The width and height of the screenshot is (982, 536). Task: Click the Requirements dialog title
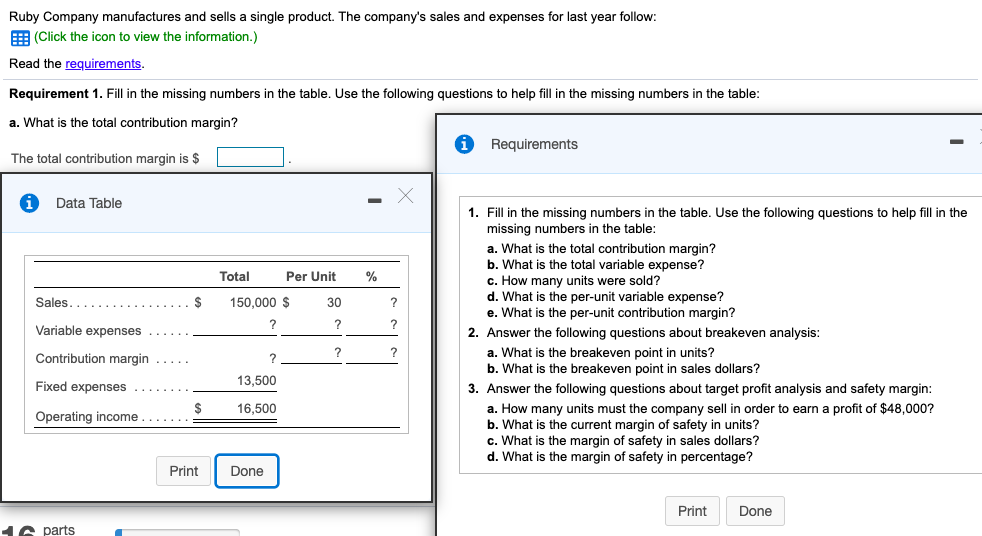(x=534, y=144)
